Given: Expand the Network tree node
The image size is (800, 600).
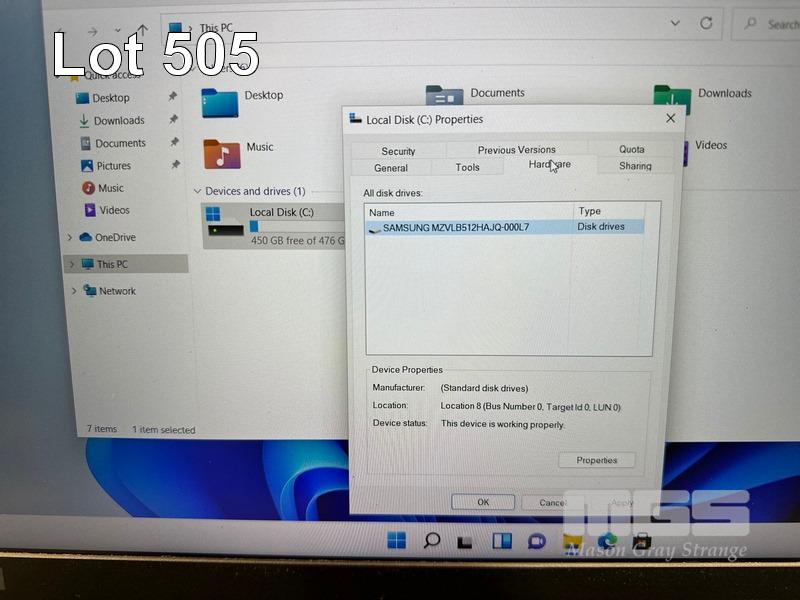Looking at the screenshot, I should (x=74, y=291).
